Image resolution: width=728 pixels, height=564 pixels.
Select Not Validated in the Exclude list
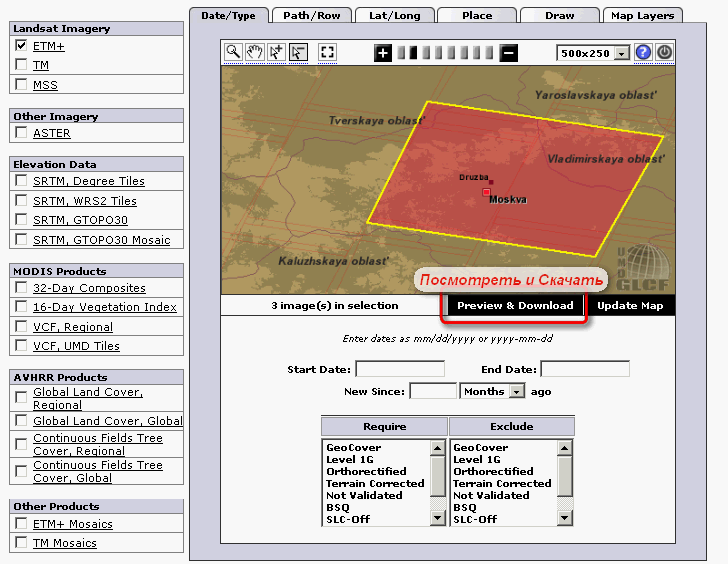coord(491,495)
